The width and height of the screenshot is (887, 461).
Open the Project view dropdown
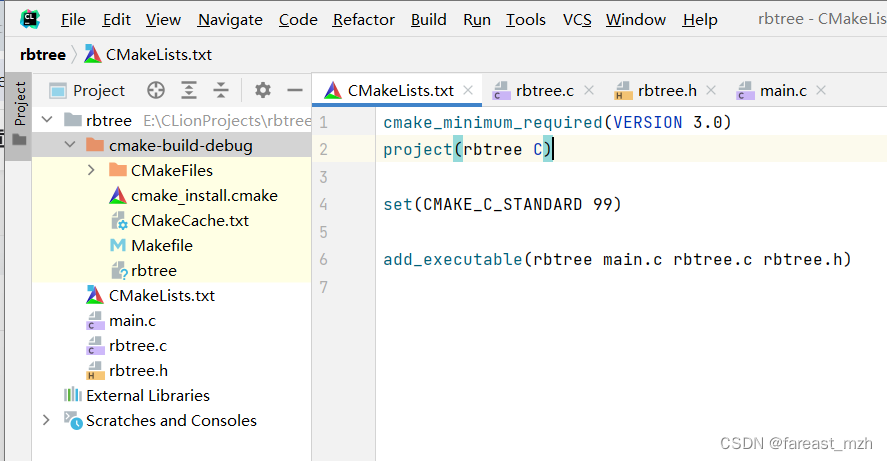[98, 90]
